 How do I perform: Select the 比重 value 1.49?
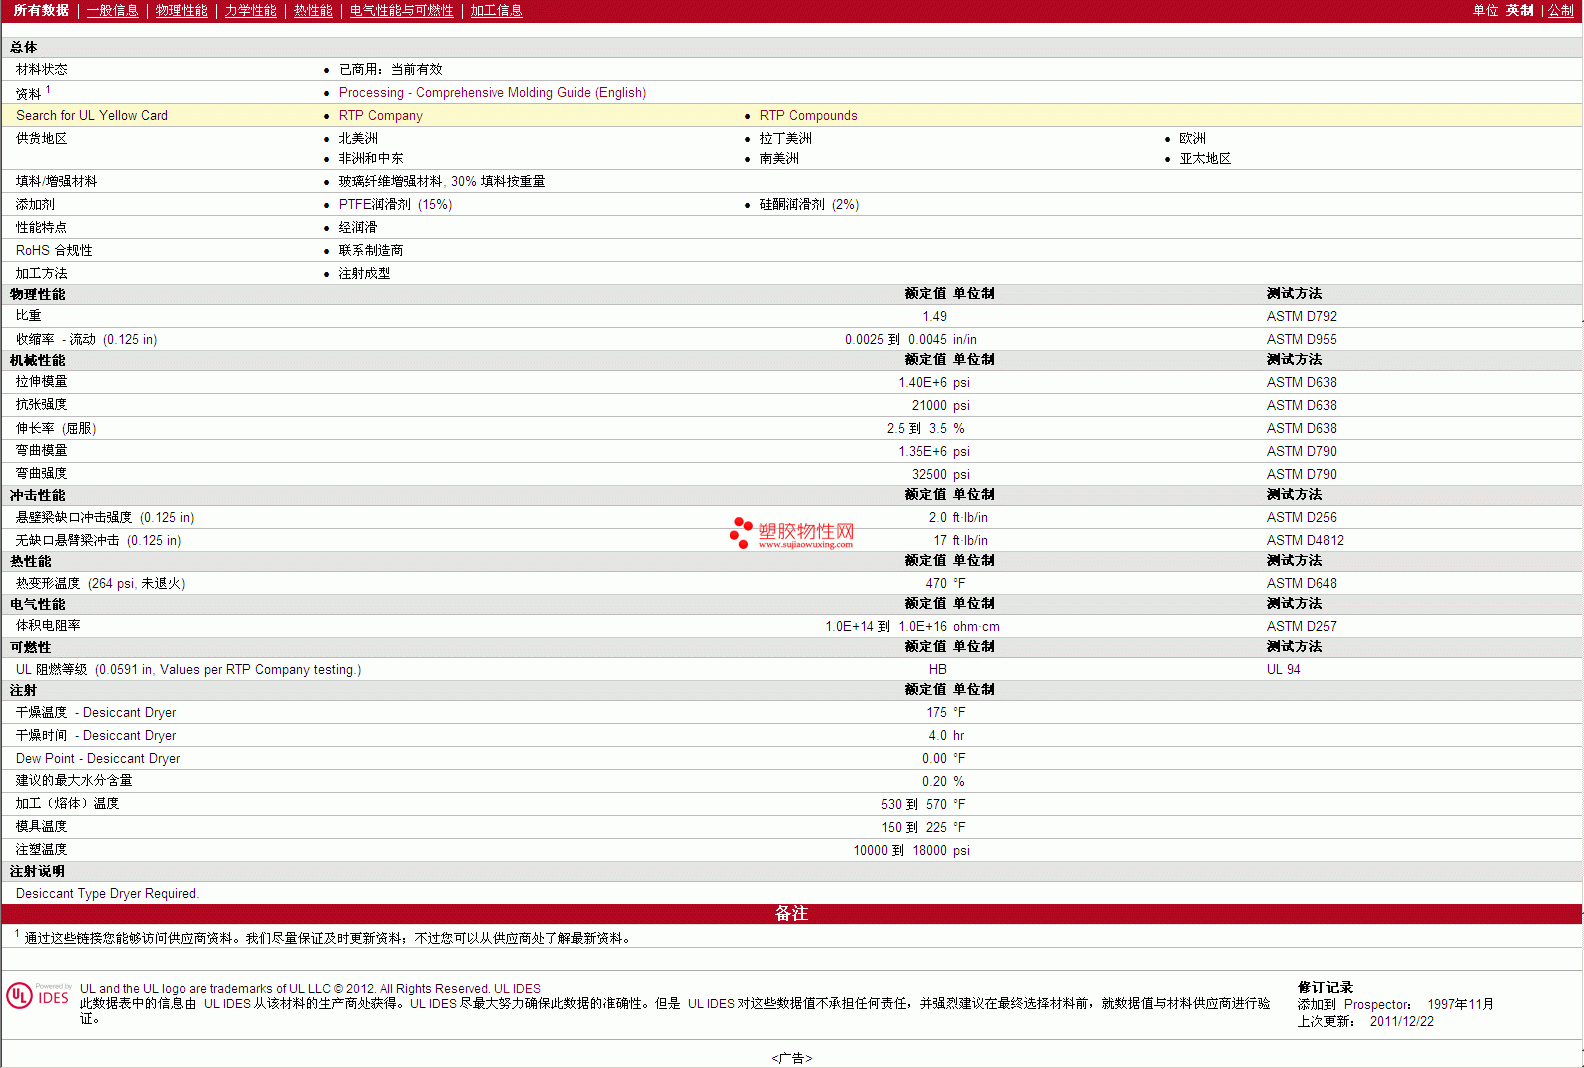[x=934, y=316]
